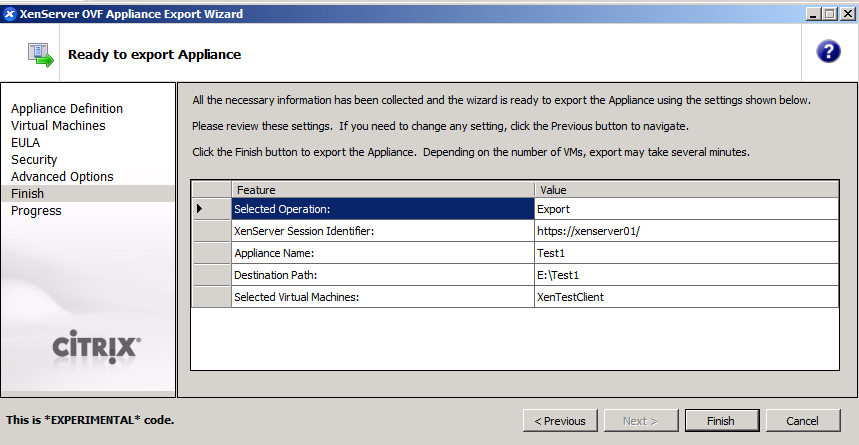The image size is (859, 445).
Task: Open the Advanced Options step
Action: (x=62, y=176)
